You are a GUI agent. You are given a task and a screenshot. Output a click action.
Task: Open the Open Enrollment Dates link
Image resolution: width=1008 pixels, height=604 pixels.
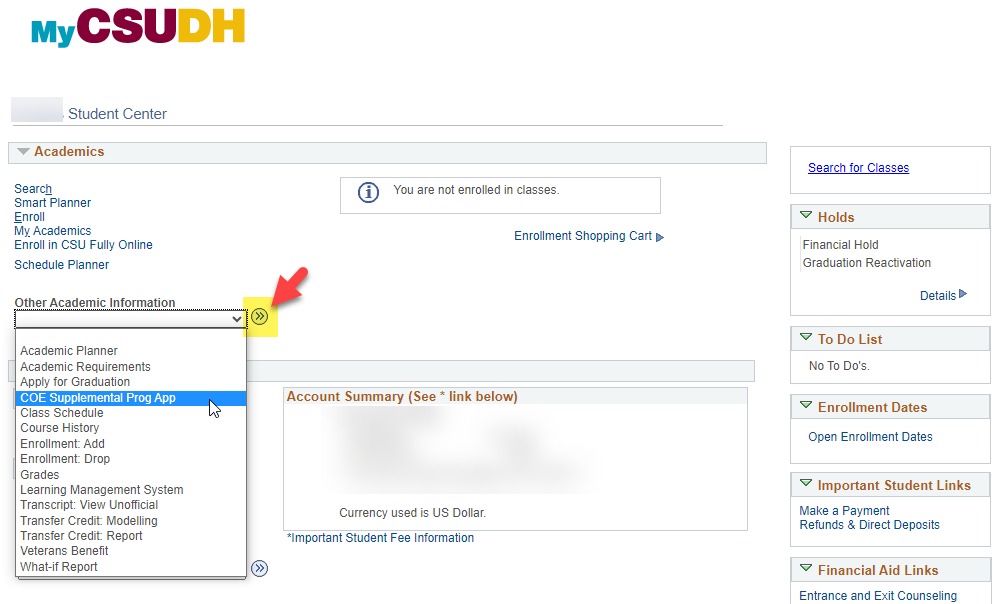coord(870,437)
